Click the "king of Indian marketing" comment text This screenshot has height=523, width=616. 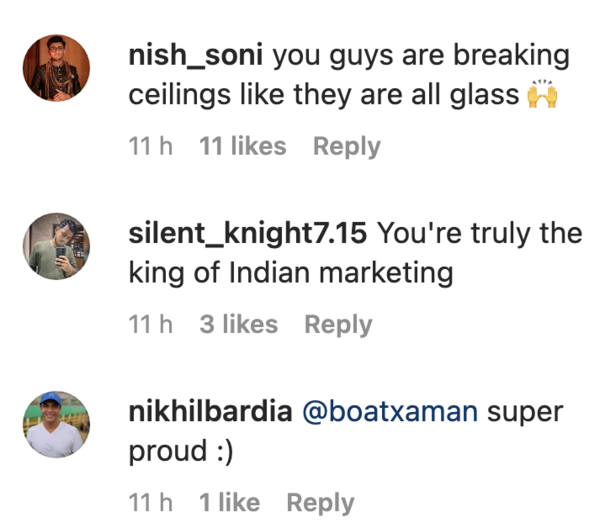(x=290, y=272)
